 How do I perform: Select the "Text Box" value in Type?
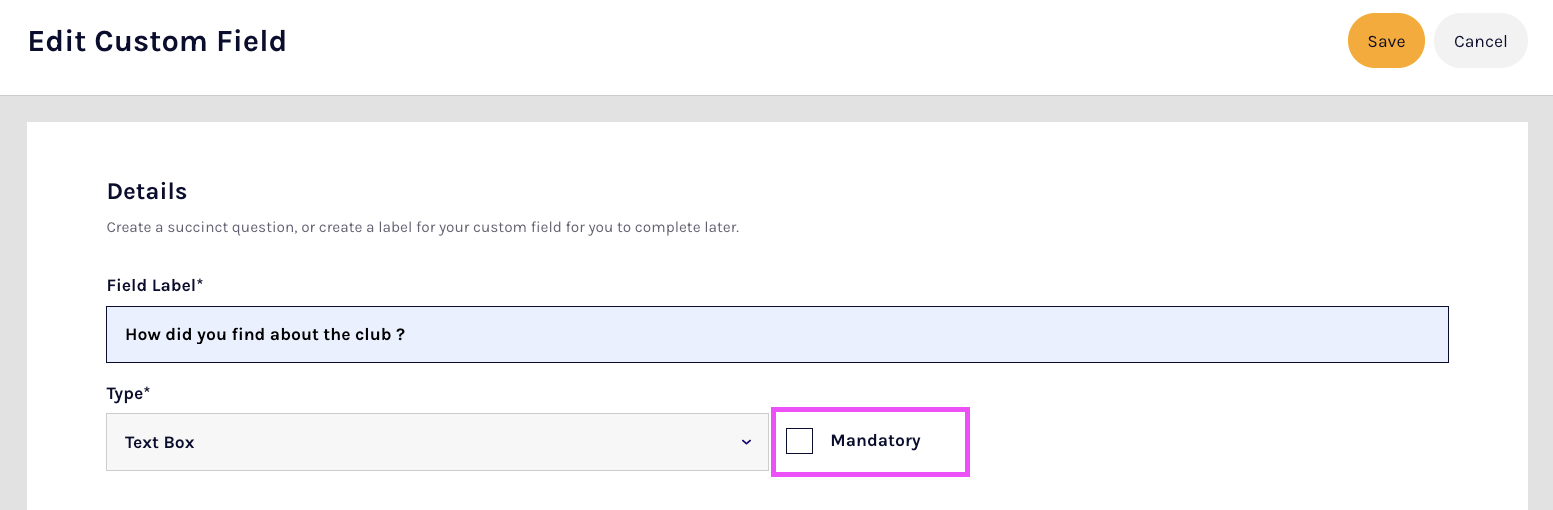pyautogui.click(x=160, y=442)
